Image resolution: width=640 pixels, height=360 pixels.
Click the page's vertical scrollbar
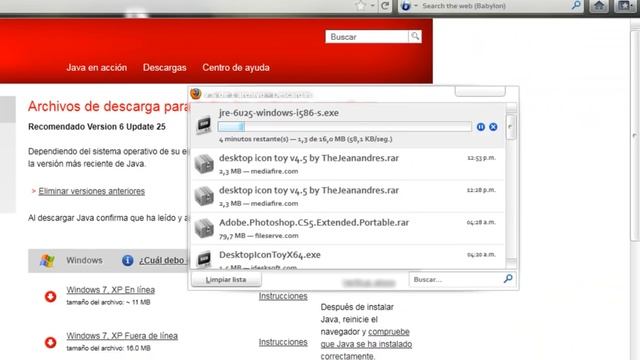point(635,135)
